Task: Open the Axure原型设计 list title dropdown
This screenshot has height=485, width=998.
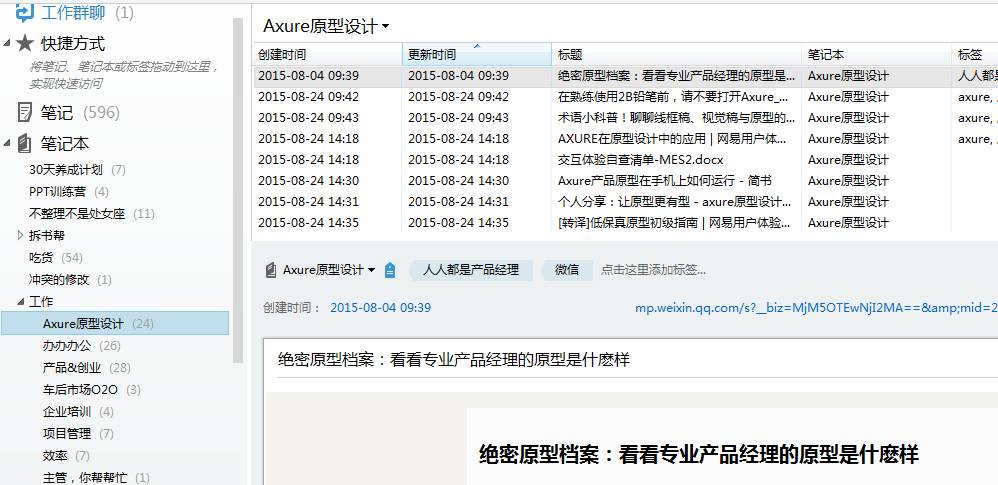Action: pyautogui.click(x=385, y=27)
